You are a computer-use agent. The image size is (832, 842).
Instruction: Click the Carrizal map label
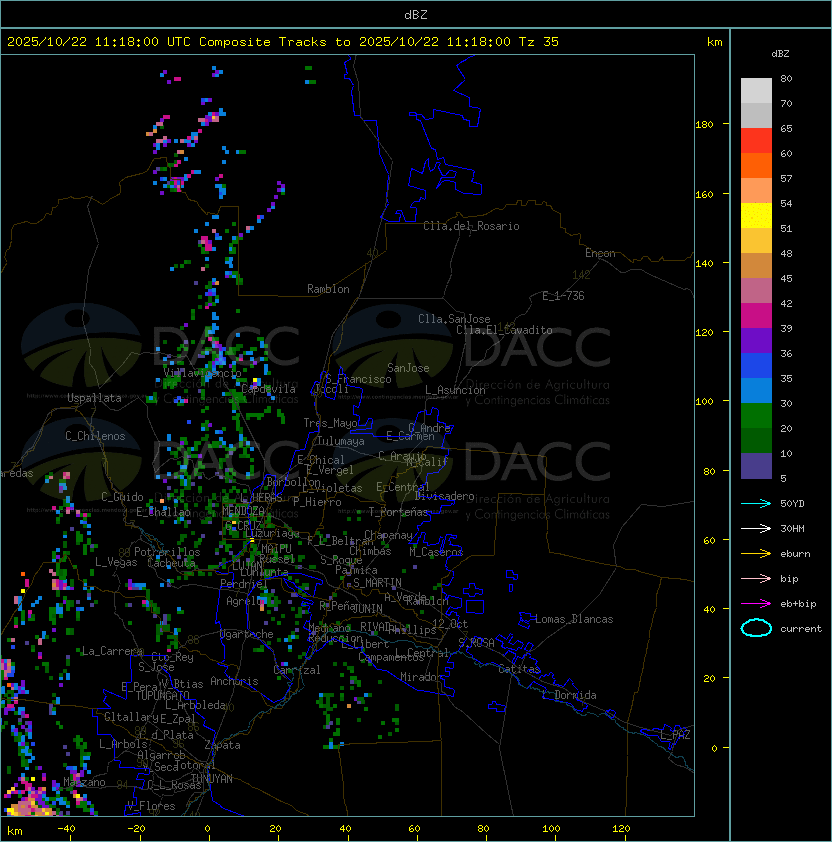[x=296, y=670]
